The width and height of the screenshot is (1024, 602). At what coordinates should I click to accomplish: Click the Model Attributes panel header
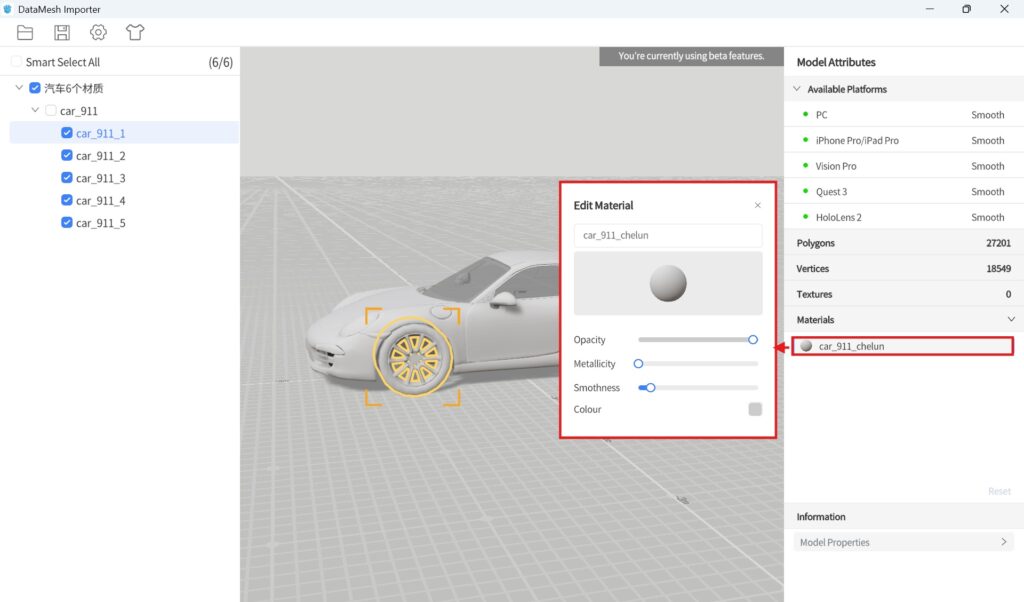pos(836,62)
